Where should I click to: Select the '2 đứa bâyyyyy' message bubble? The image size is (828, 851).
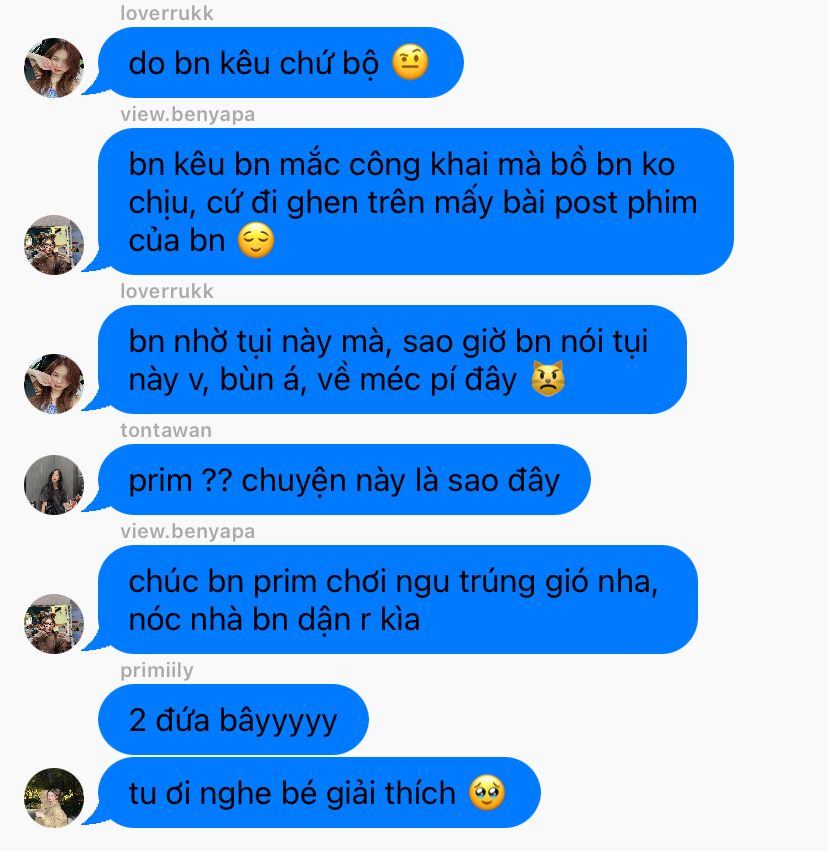coord(233,720)
